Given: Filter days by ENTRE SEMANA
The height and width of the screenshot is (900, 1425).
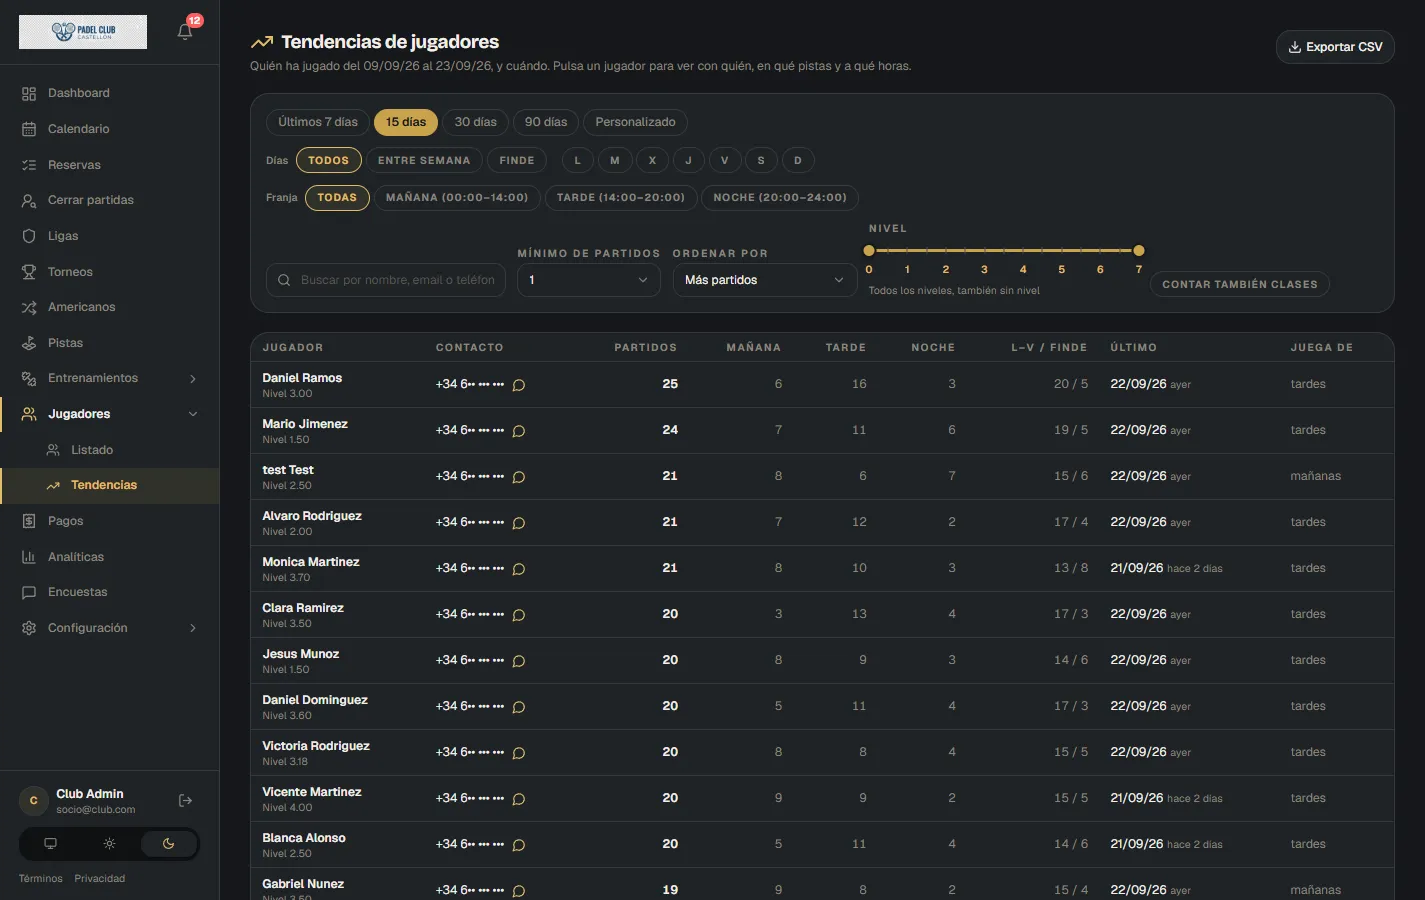Looking at the screenshot, I should pyautogui.click(x=424, y=160).
